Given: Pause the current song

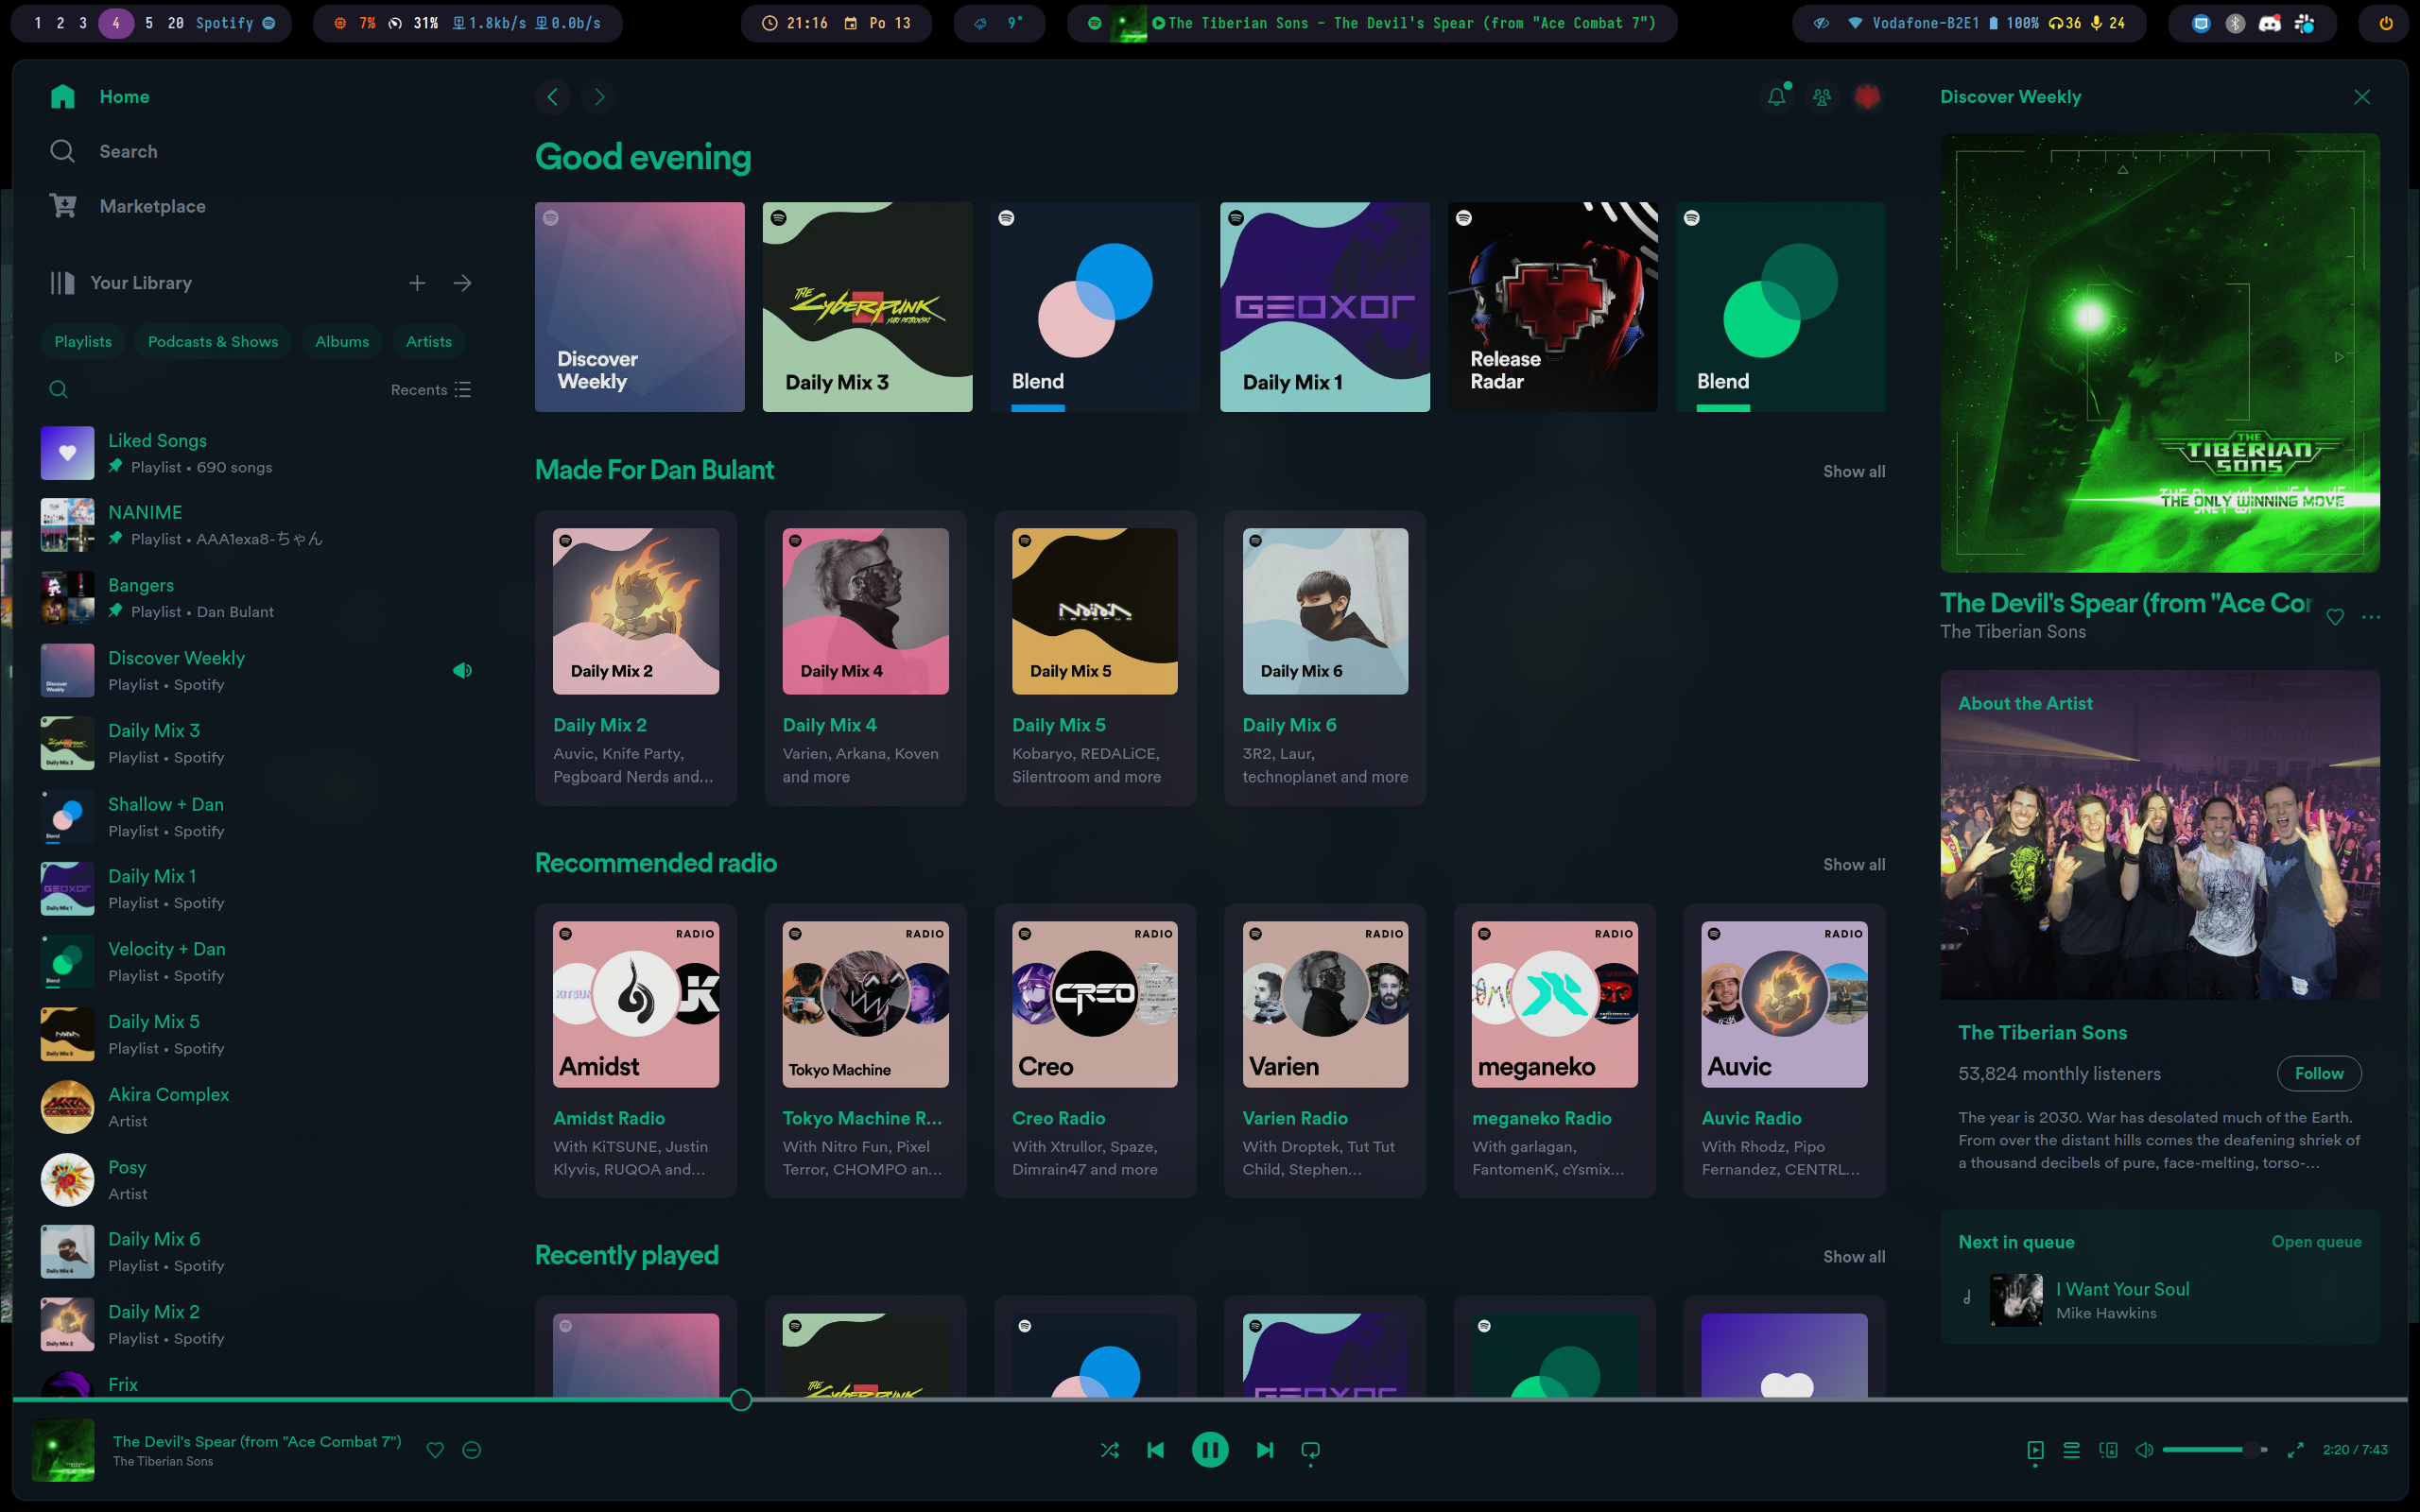Looking at the screenshot, I should point(1210,1450).
